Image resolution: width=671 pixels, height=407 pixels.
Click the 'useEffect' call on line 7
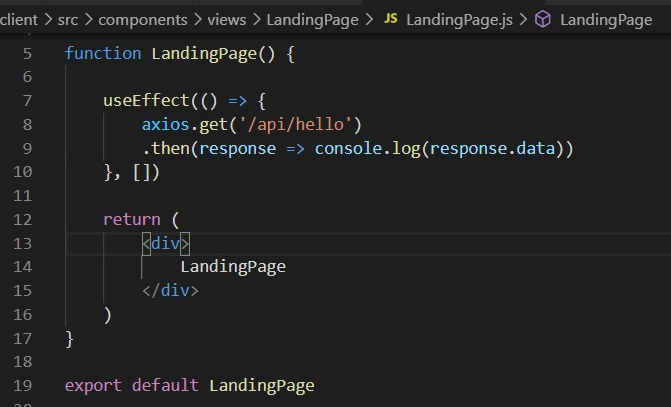[x=146, y=101]
